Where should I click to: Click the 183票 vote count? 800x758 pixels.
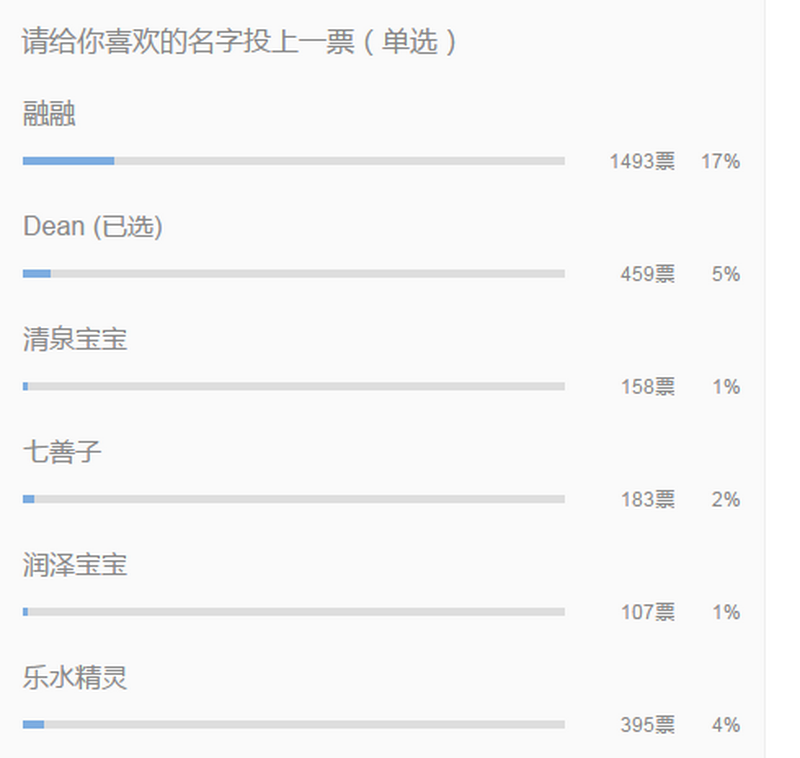pos(647,499)
